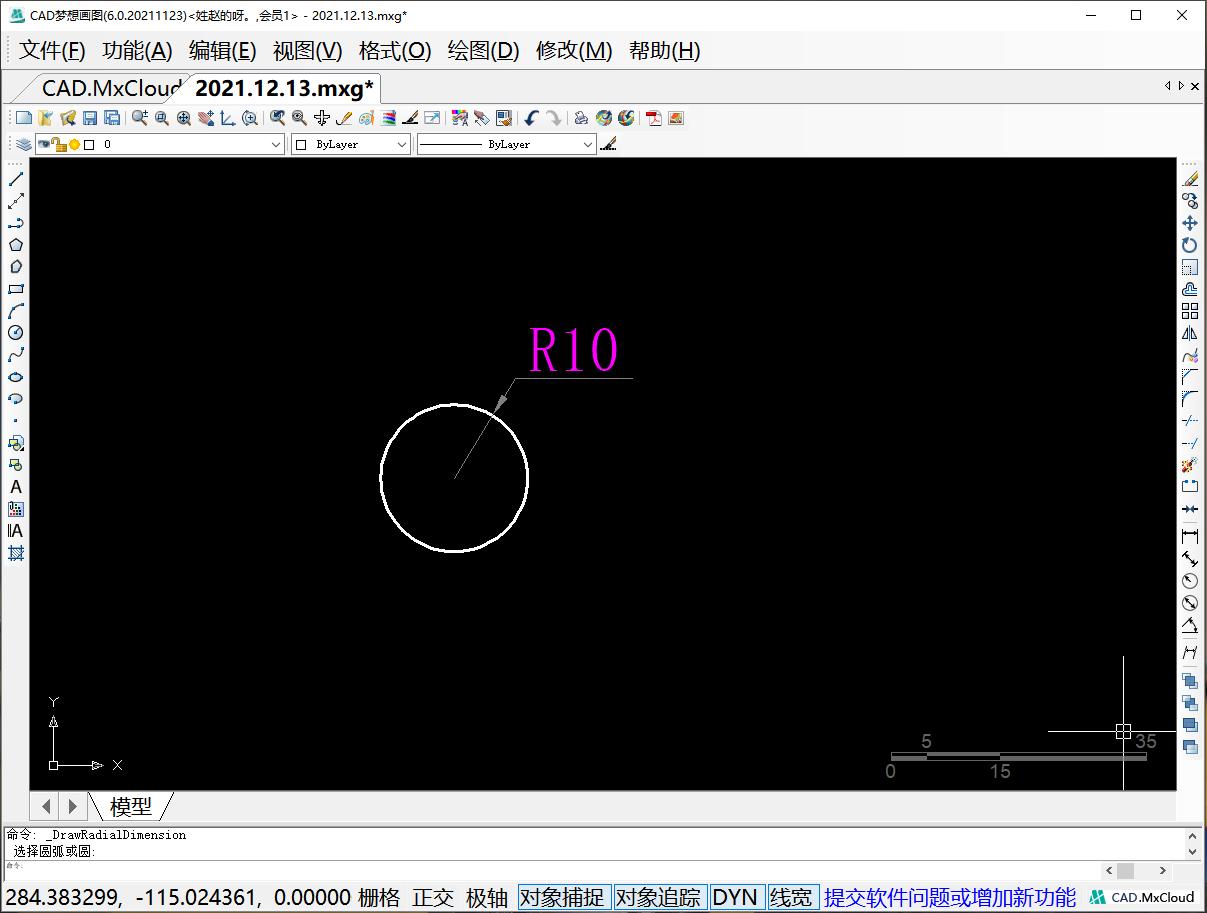Open the 绘图(D) menu
The height and width of the screenshot is (913, 1207).
pyautogui.click(x=482, y=51)
